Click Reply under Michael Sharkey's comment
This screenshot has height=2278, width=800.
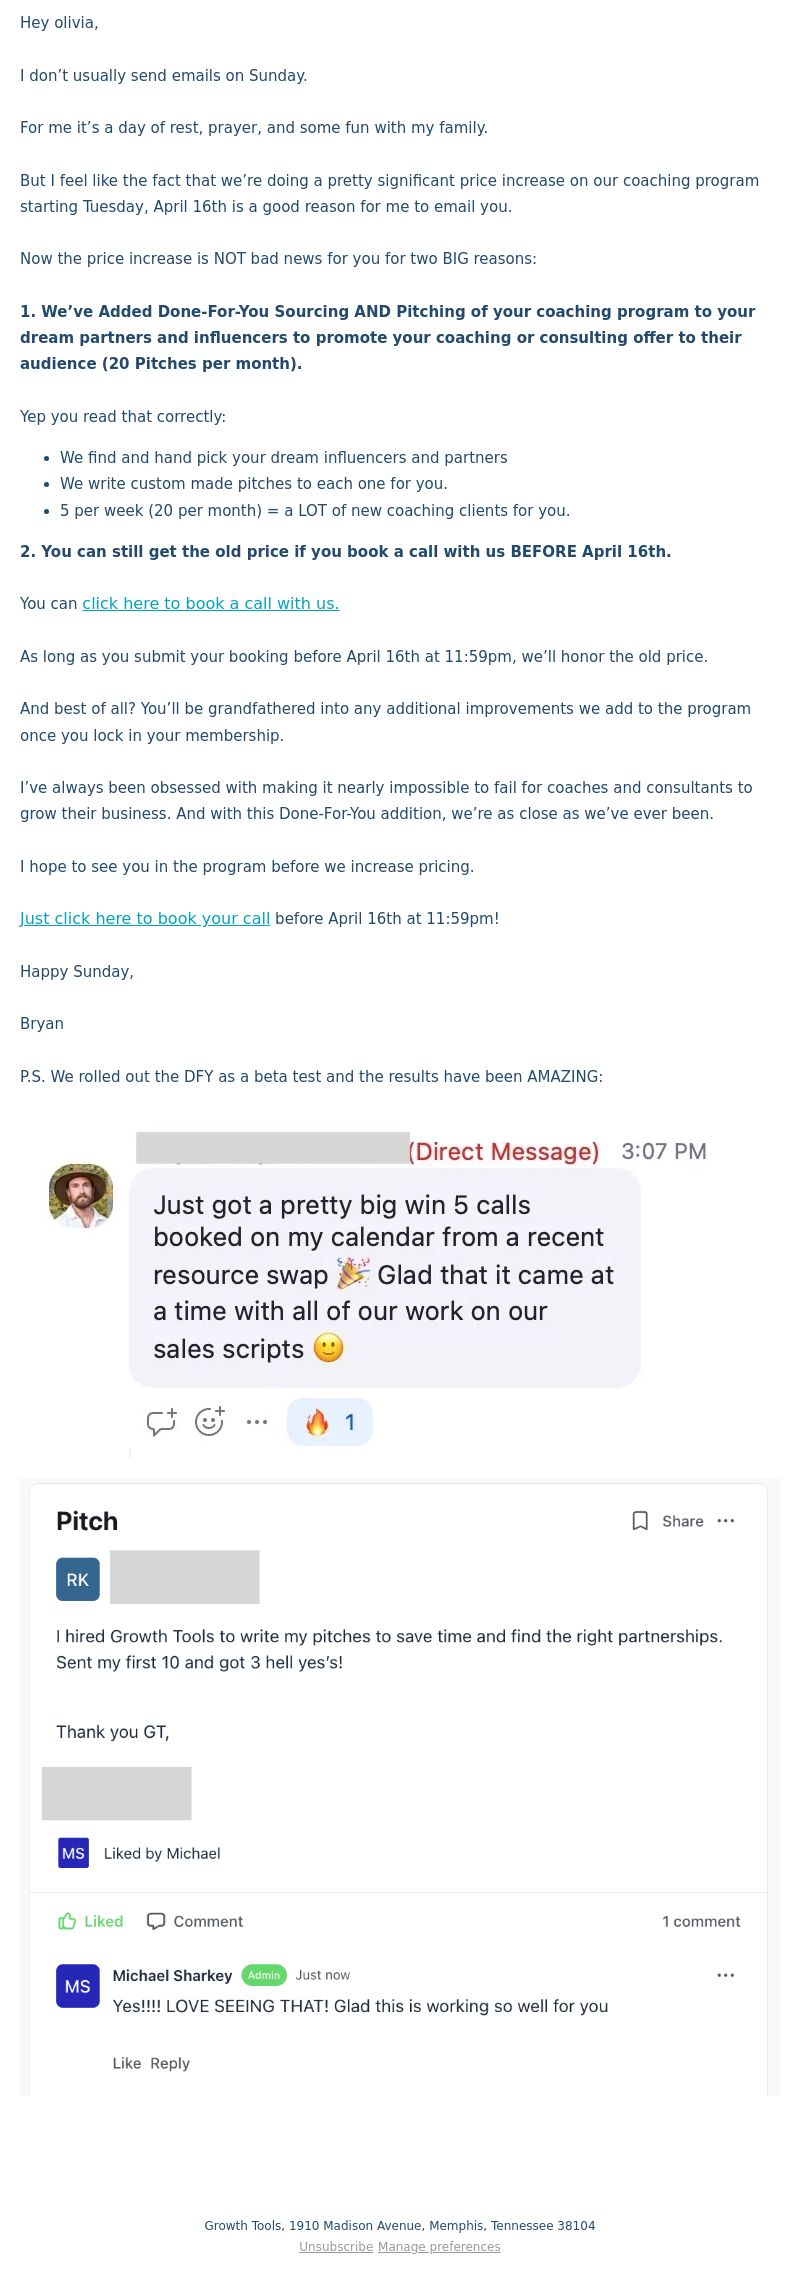coord(170,2063)
